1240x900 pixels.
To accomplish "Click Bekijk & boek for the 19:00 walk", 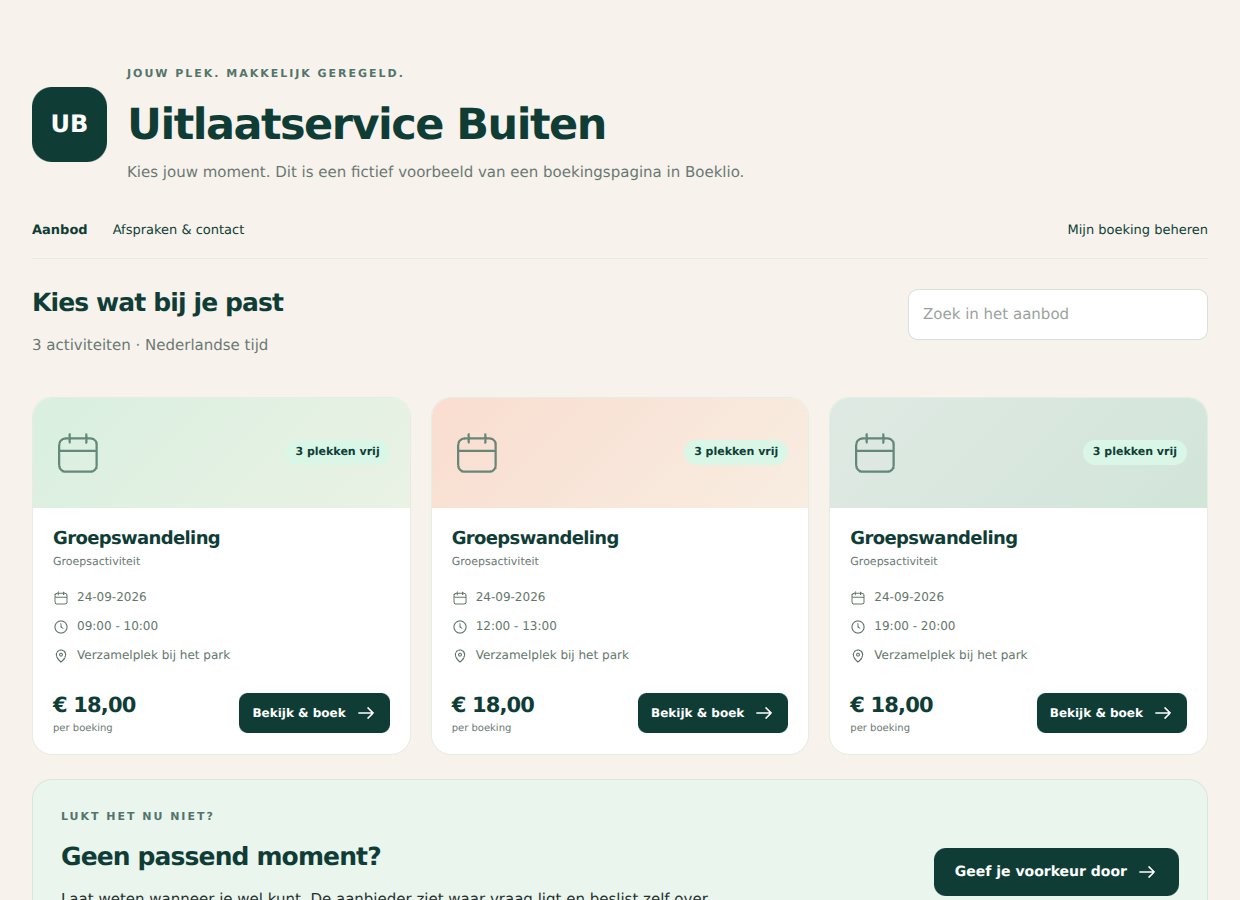I will point(1112,713).
